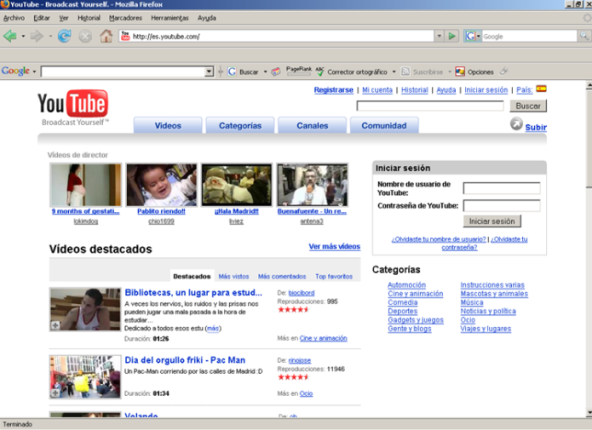Open the Música category link

[472, 302]
